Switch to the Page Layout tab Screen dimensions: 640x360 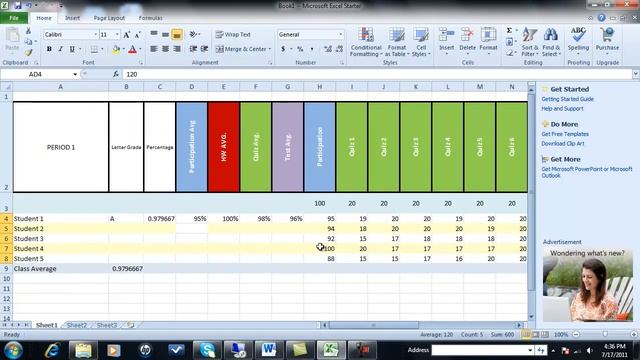(109, 18)
